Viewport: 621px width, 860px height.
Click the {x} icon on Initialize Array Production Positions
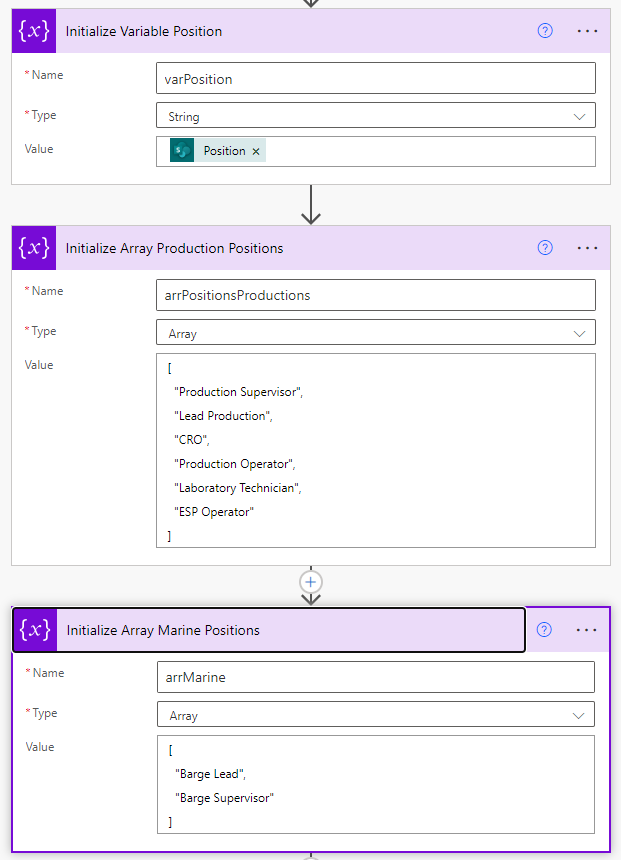(x=33, y=247)
